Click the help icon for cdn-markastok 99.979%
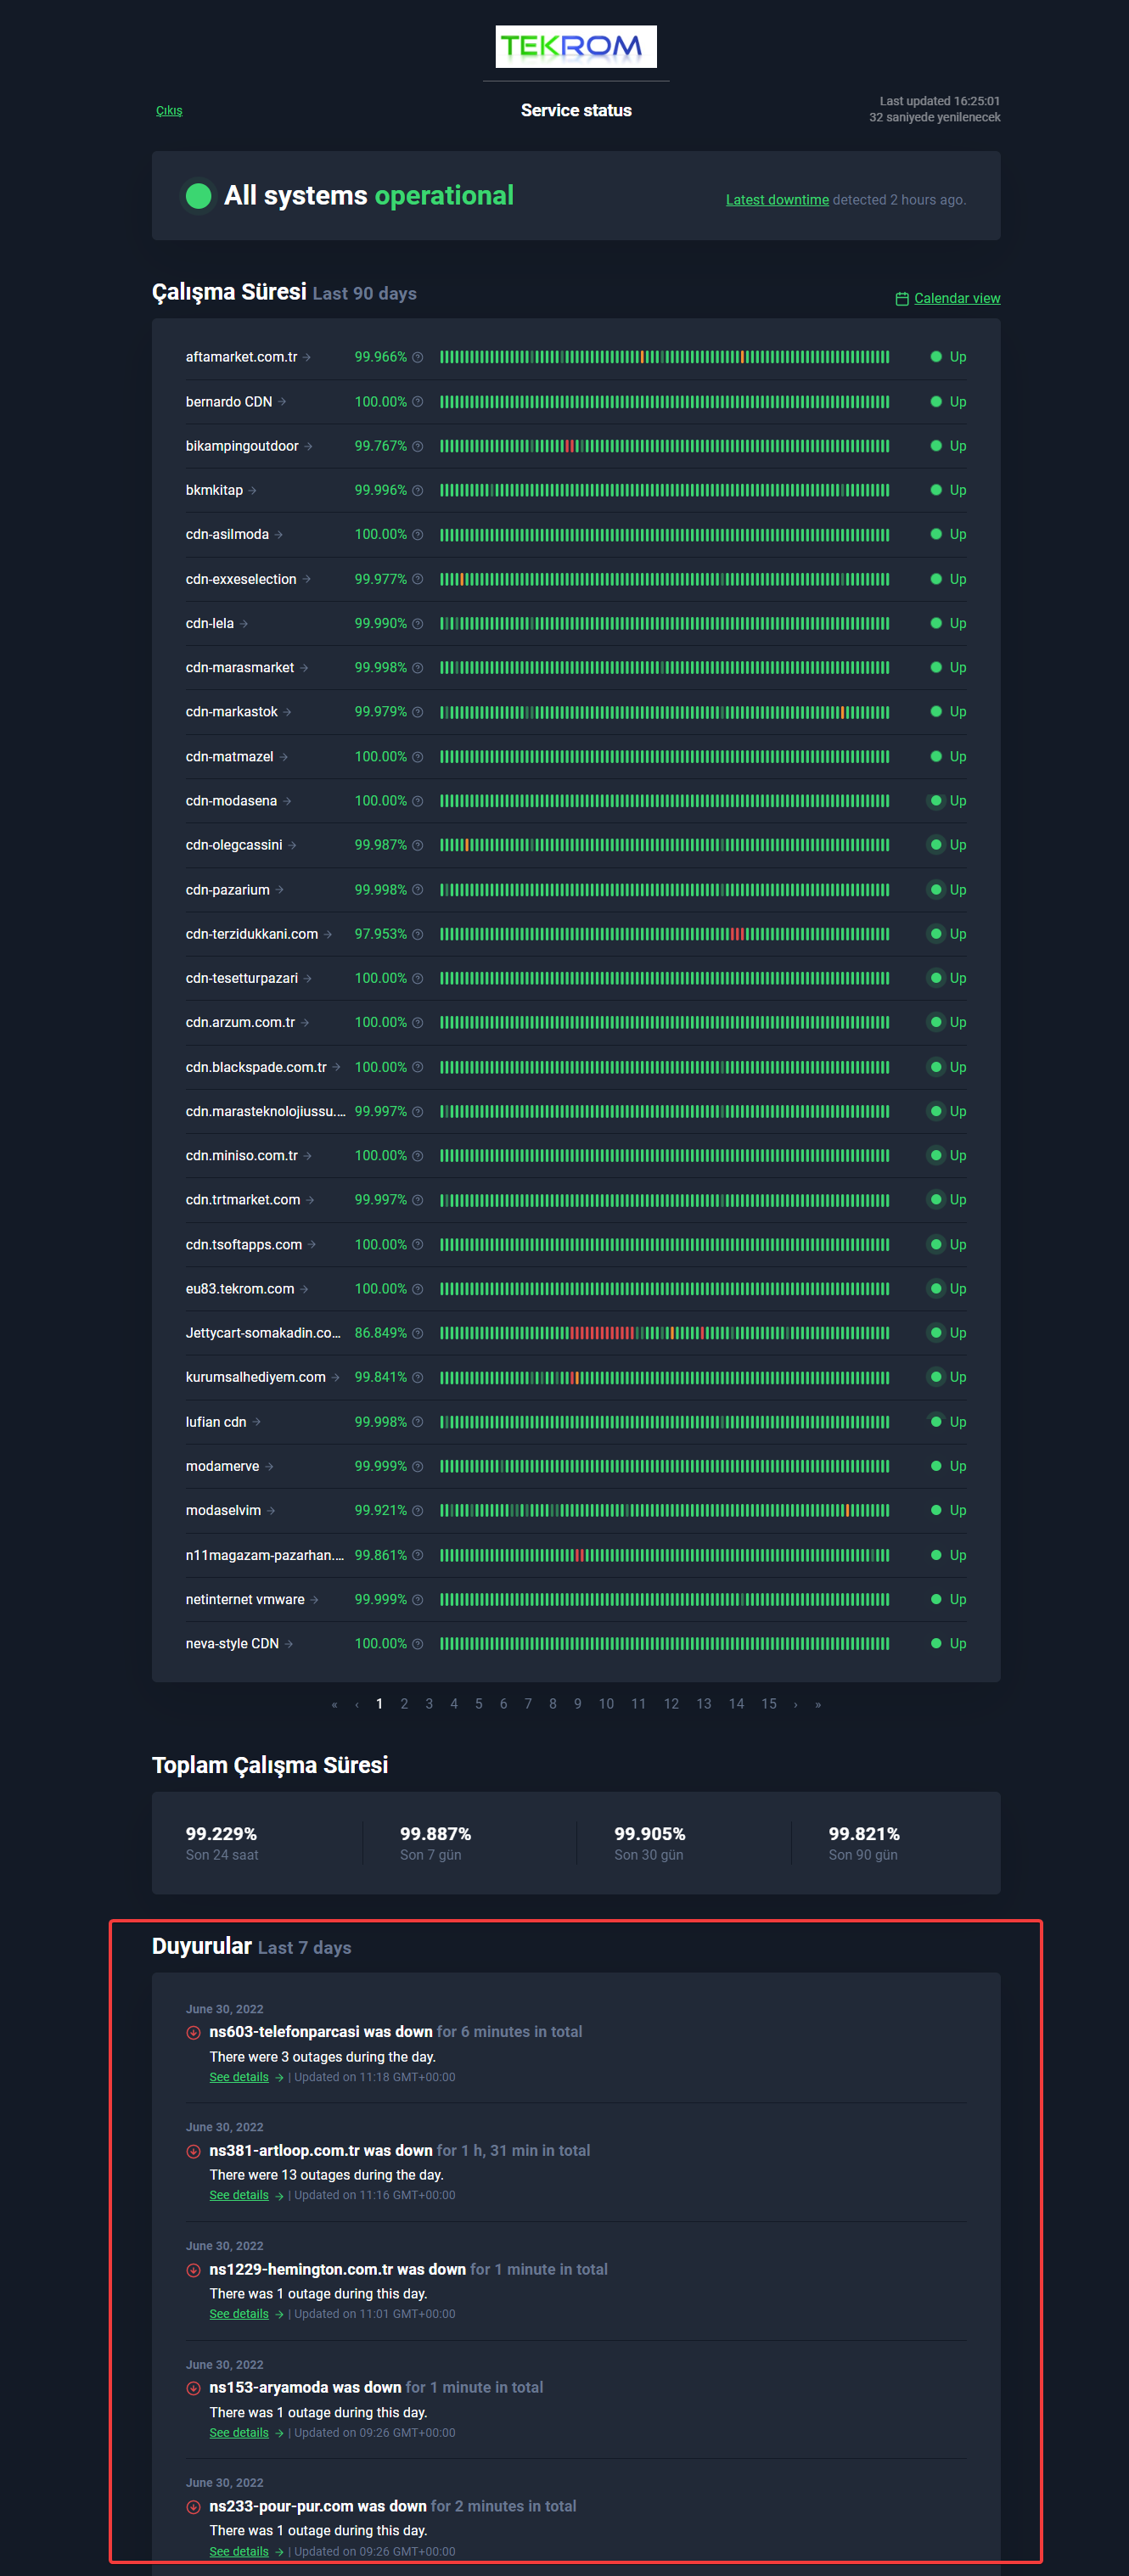1129x2576 pixels. tap(418, 712)
